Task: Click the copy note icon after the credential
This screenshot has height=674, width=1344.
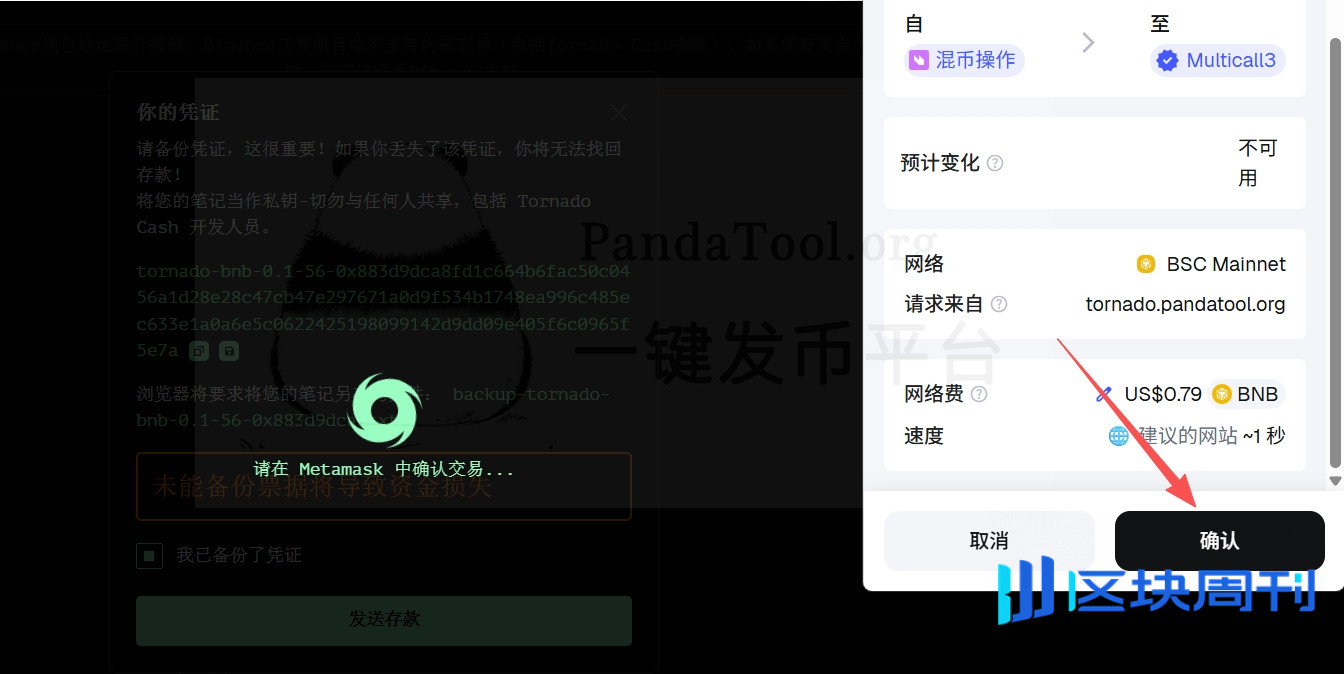Action: 200,351
